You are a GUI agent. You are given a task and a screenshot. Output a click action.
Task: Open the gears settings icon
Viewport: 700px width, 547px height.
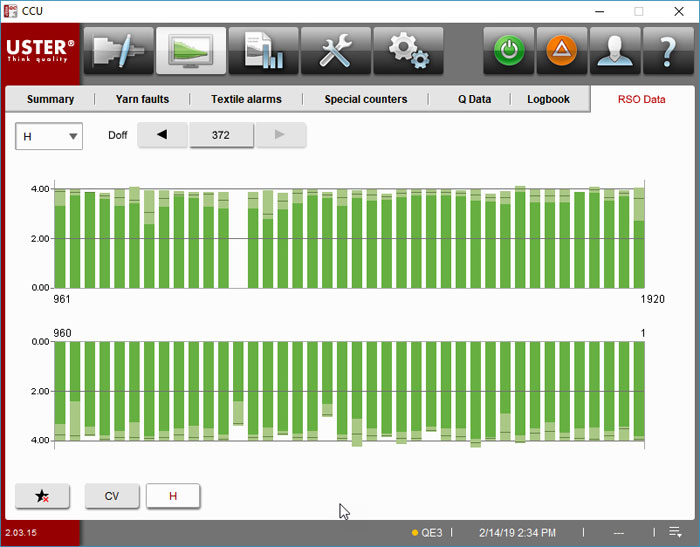pyautogui.click(x=408, y=50)
